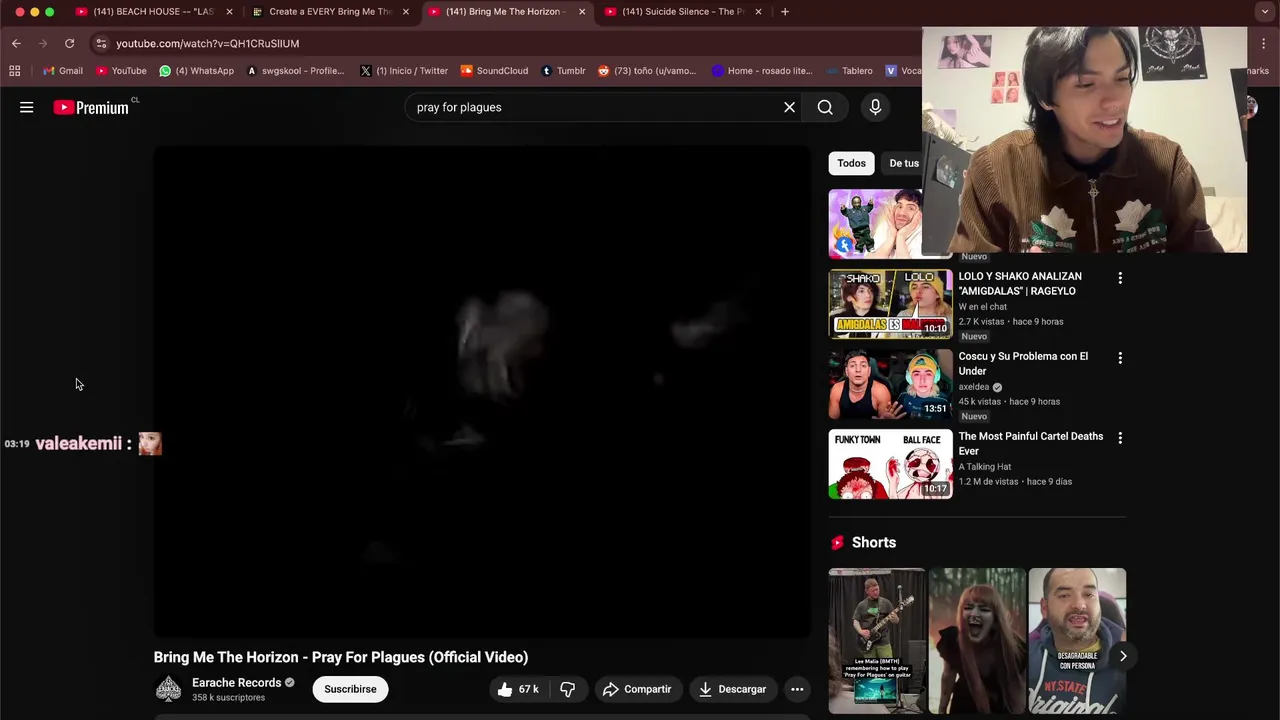Open the three-dot more actions under the video
This screenshot has width=1280, height=720.
(x=797, y=689)
